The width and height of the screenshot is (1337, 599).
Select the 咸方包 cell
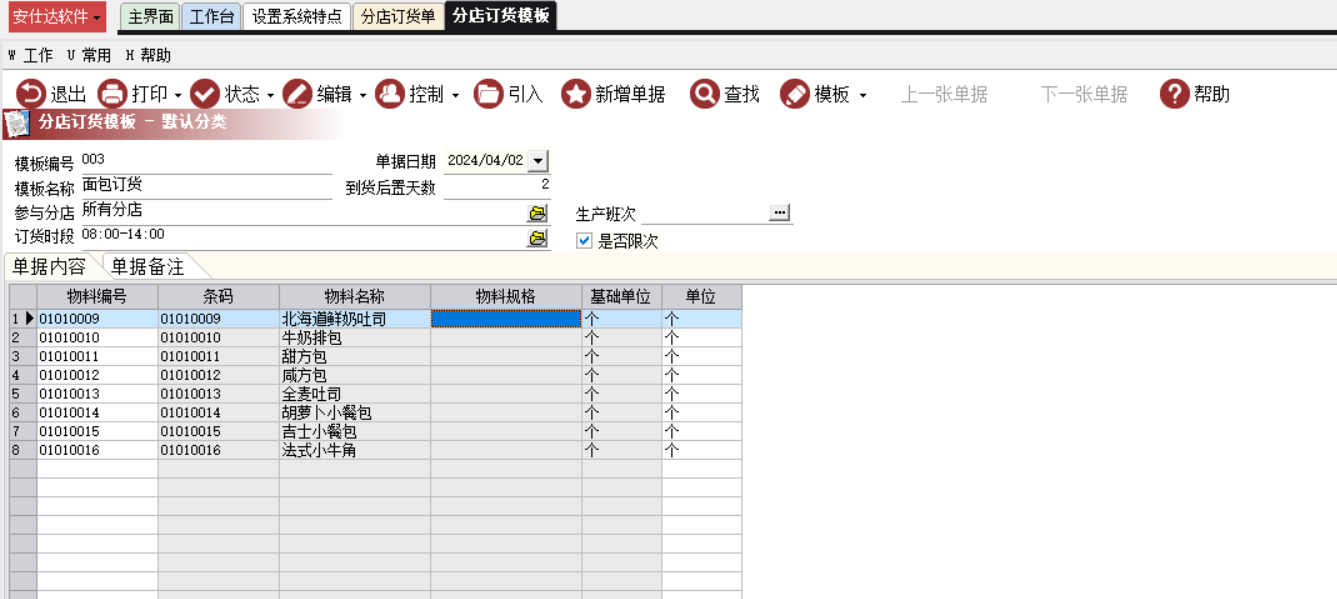point(355,376)
